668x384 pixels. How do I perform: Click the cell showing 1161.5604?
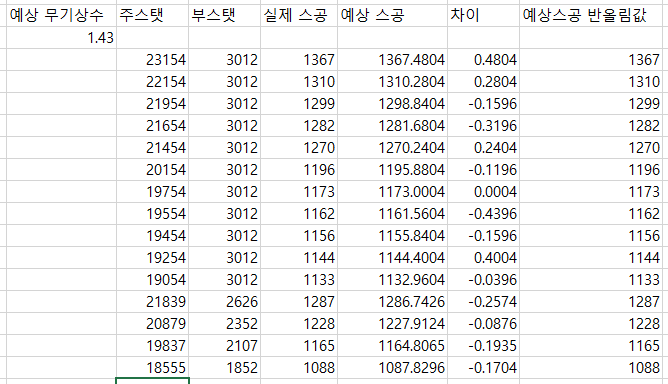392,214
